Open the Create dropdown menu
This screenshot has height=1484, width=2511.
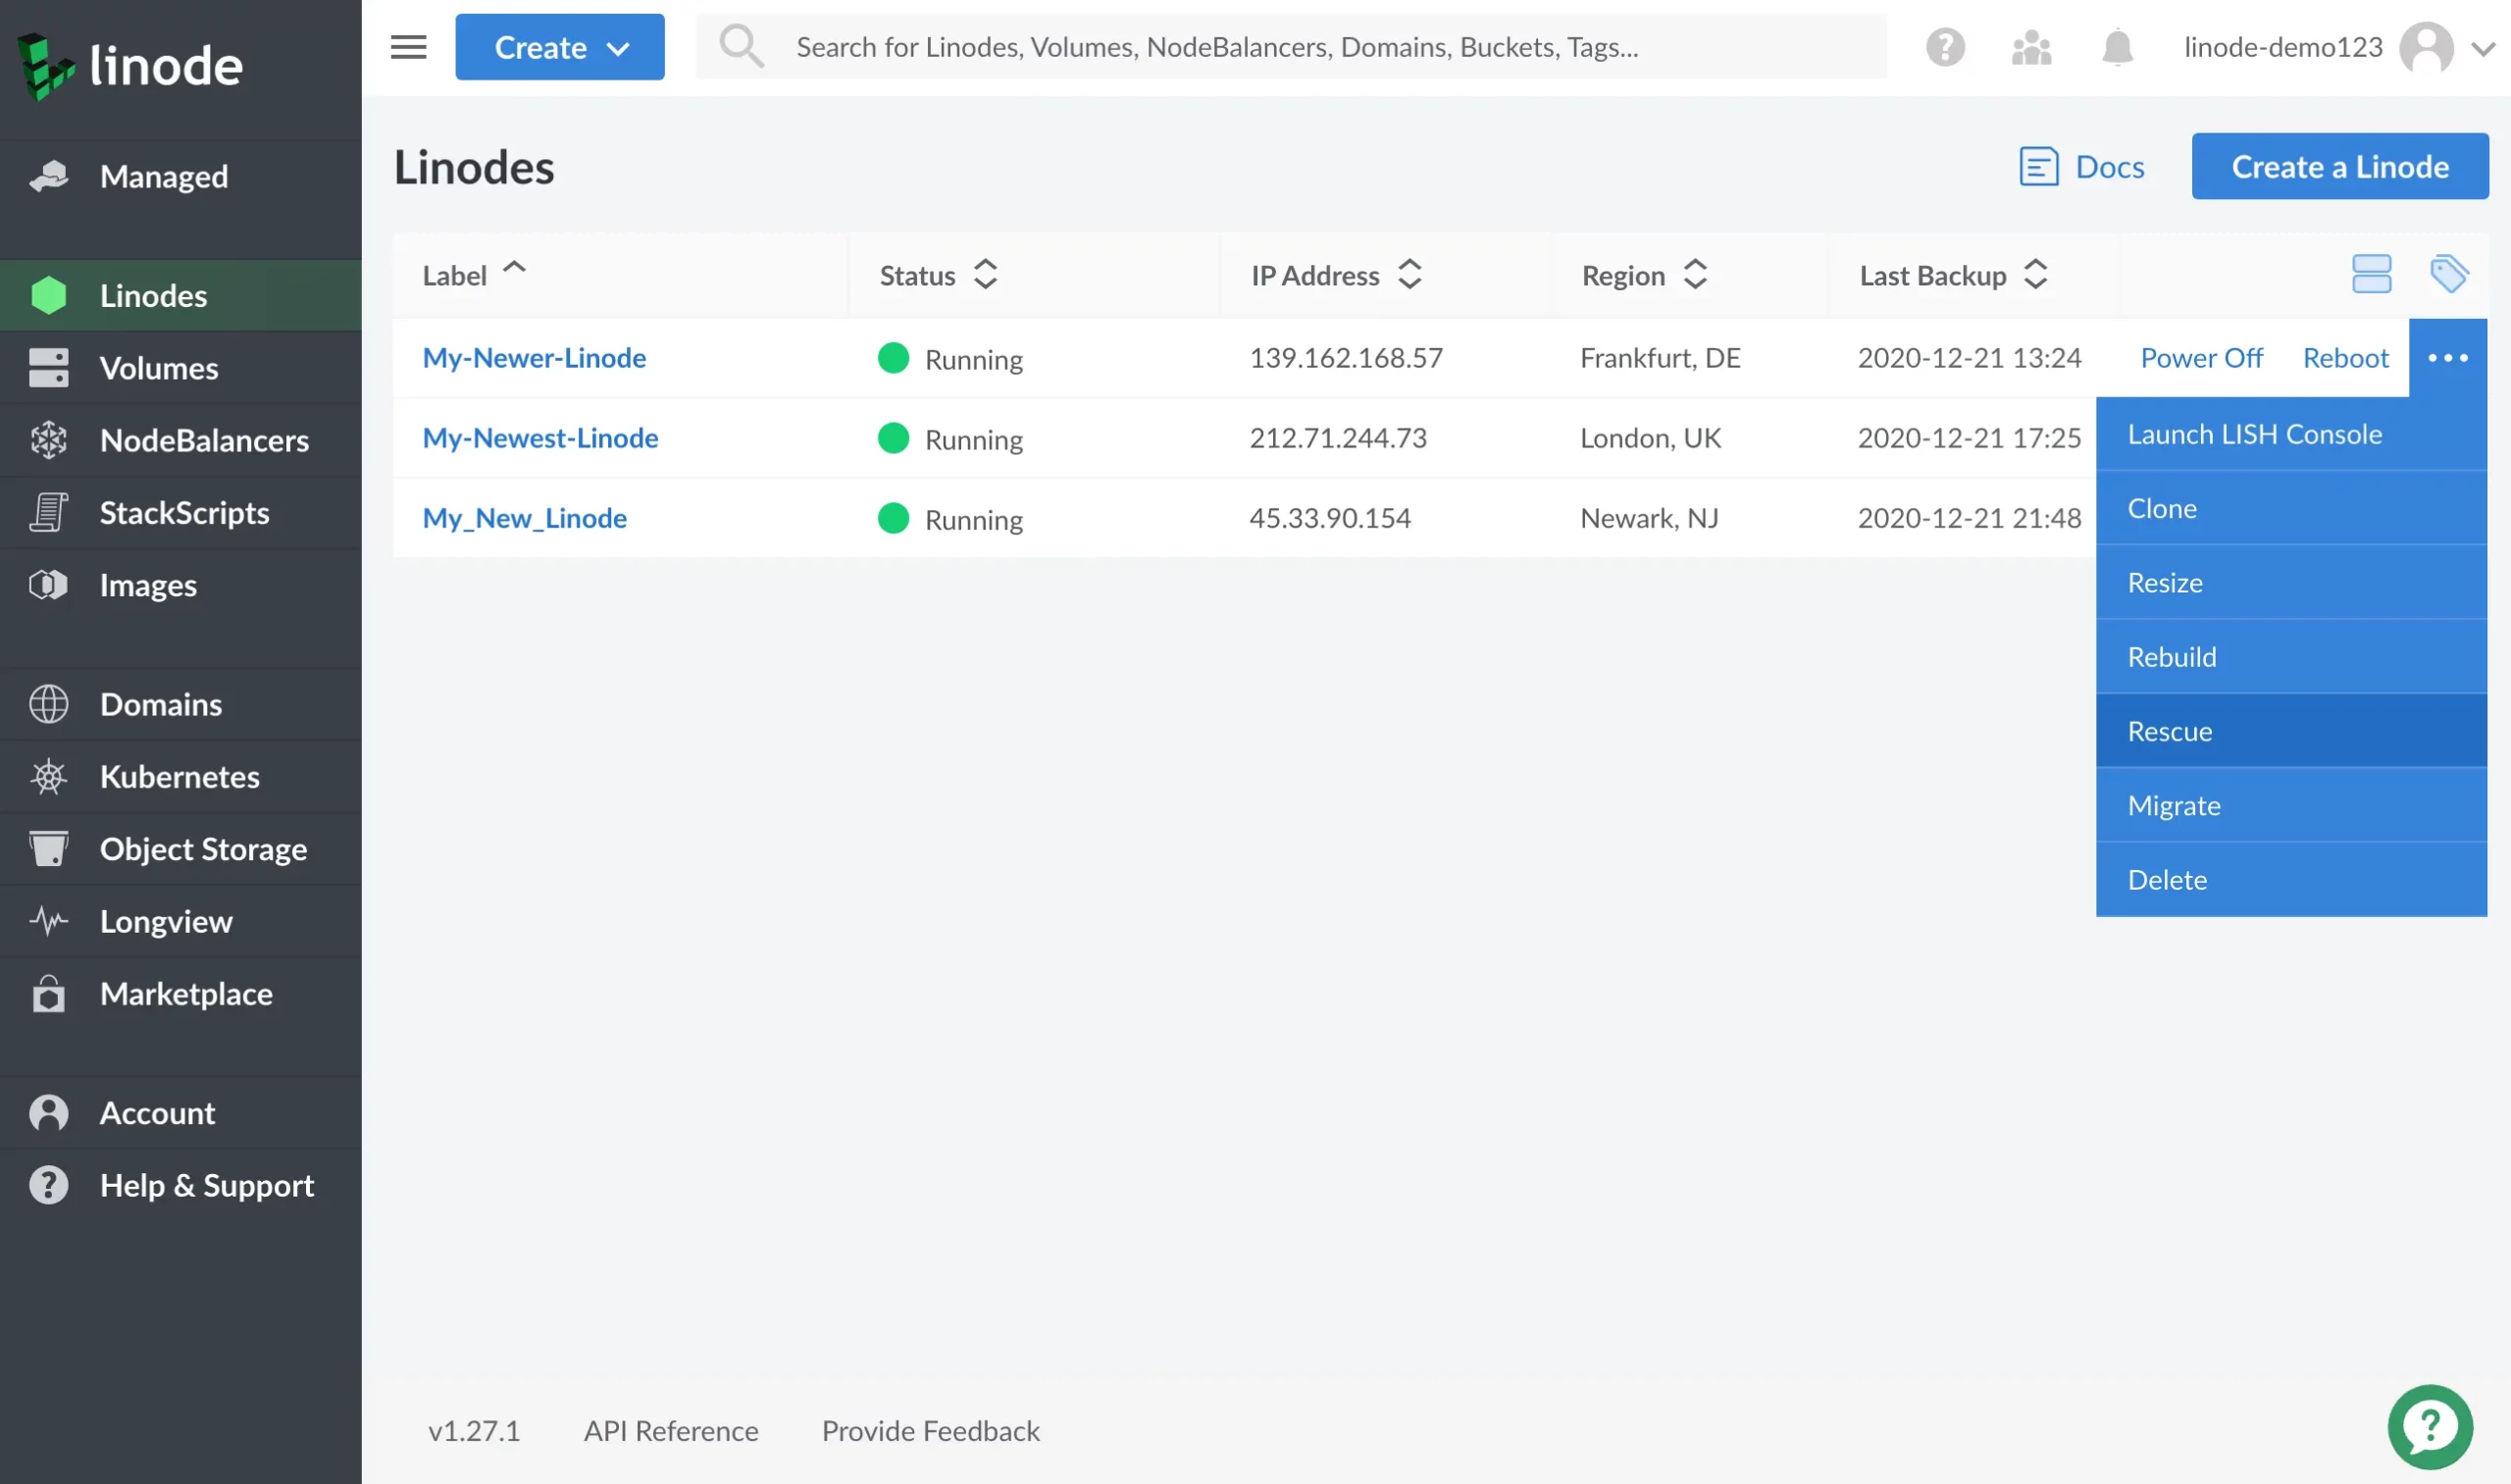(x=560, y=46)
